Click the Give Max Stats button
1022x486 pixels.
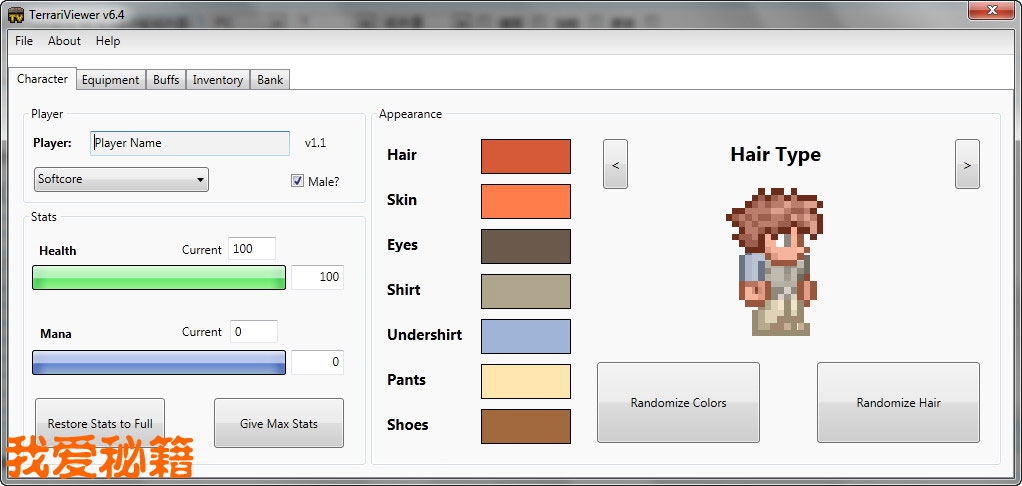(x=279, y=423)
